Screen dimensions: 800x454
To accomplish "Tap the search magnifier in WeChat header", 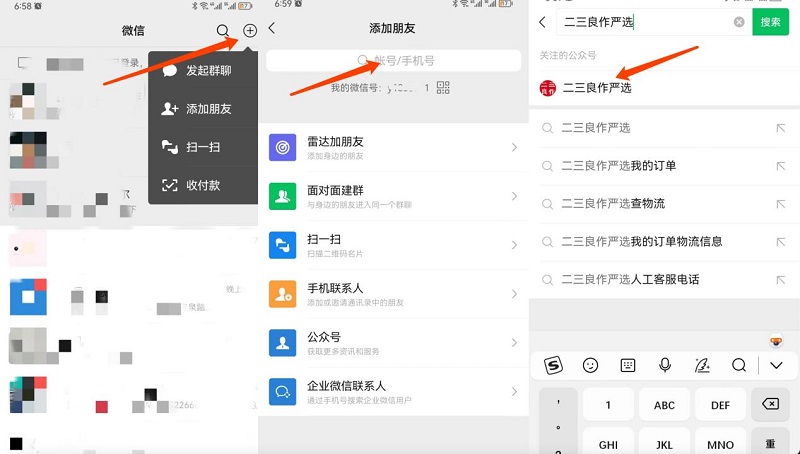I will click(222, 31).
